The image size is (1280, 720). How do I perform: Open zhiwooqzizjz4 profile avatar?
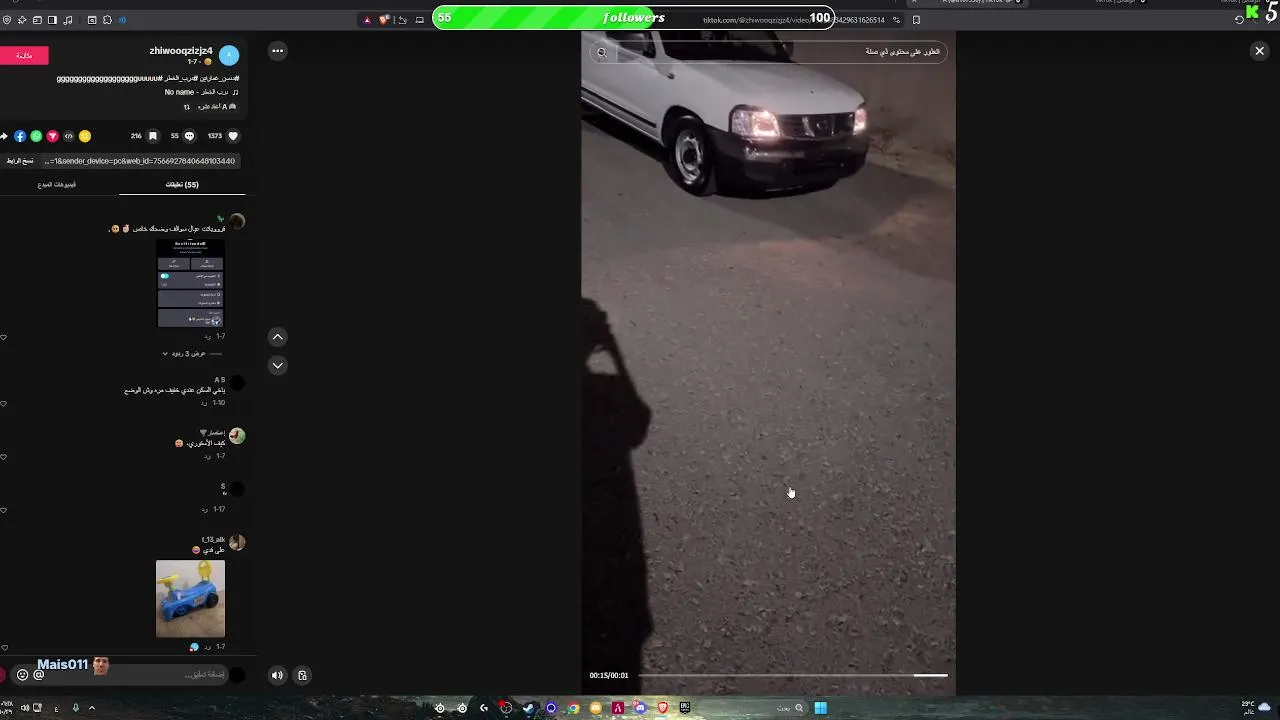pos(229,55)
